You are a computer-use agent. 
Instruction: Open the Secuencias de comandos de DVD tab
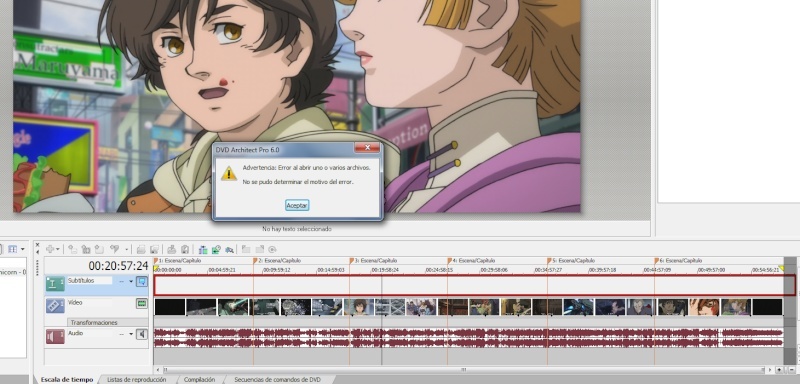[x=278, y=379]
